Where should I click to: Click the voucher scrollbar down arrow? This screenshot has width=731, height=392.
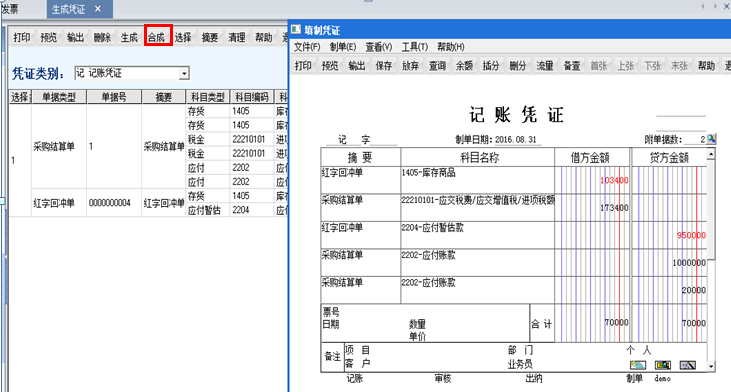pyautogui.click(x=711, y=366)
